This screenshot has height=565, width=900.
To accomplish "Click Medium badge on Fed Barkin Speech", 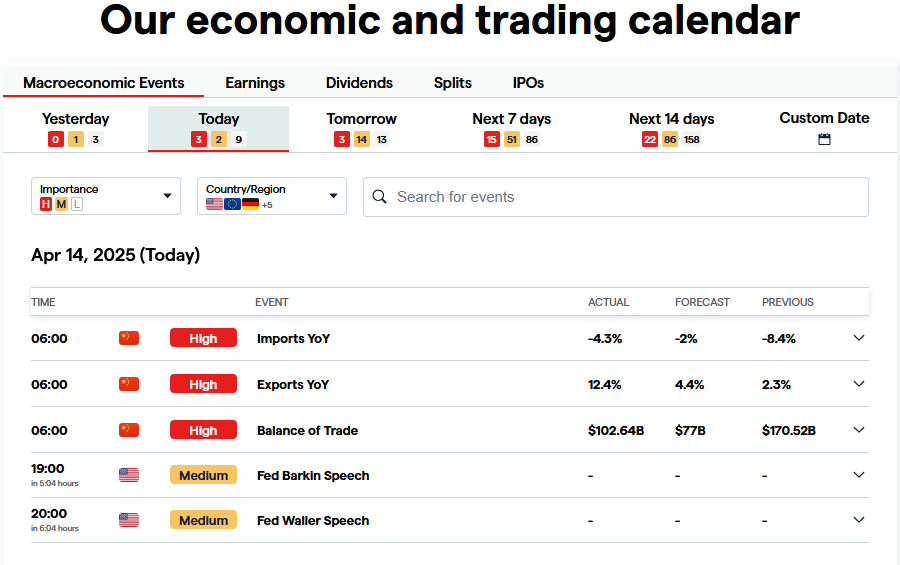I will [x=203, y=475].
